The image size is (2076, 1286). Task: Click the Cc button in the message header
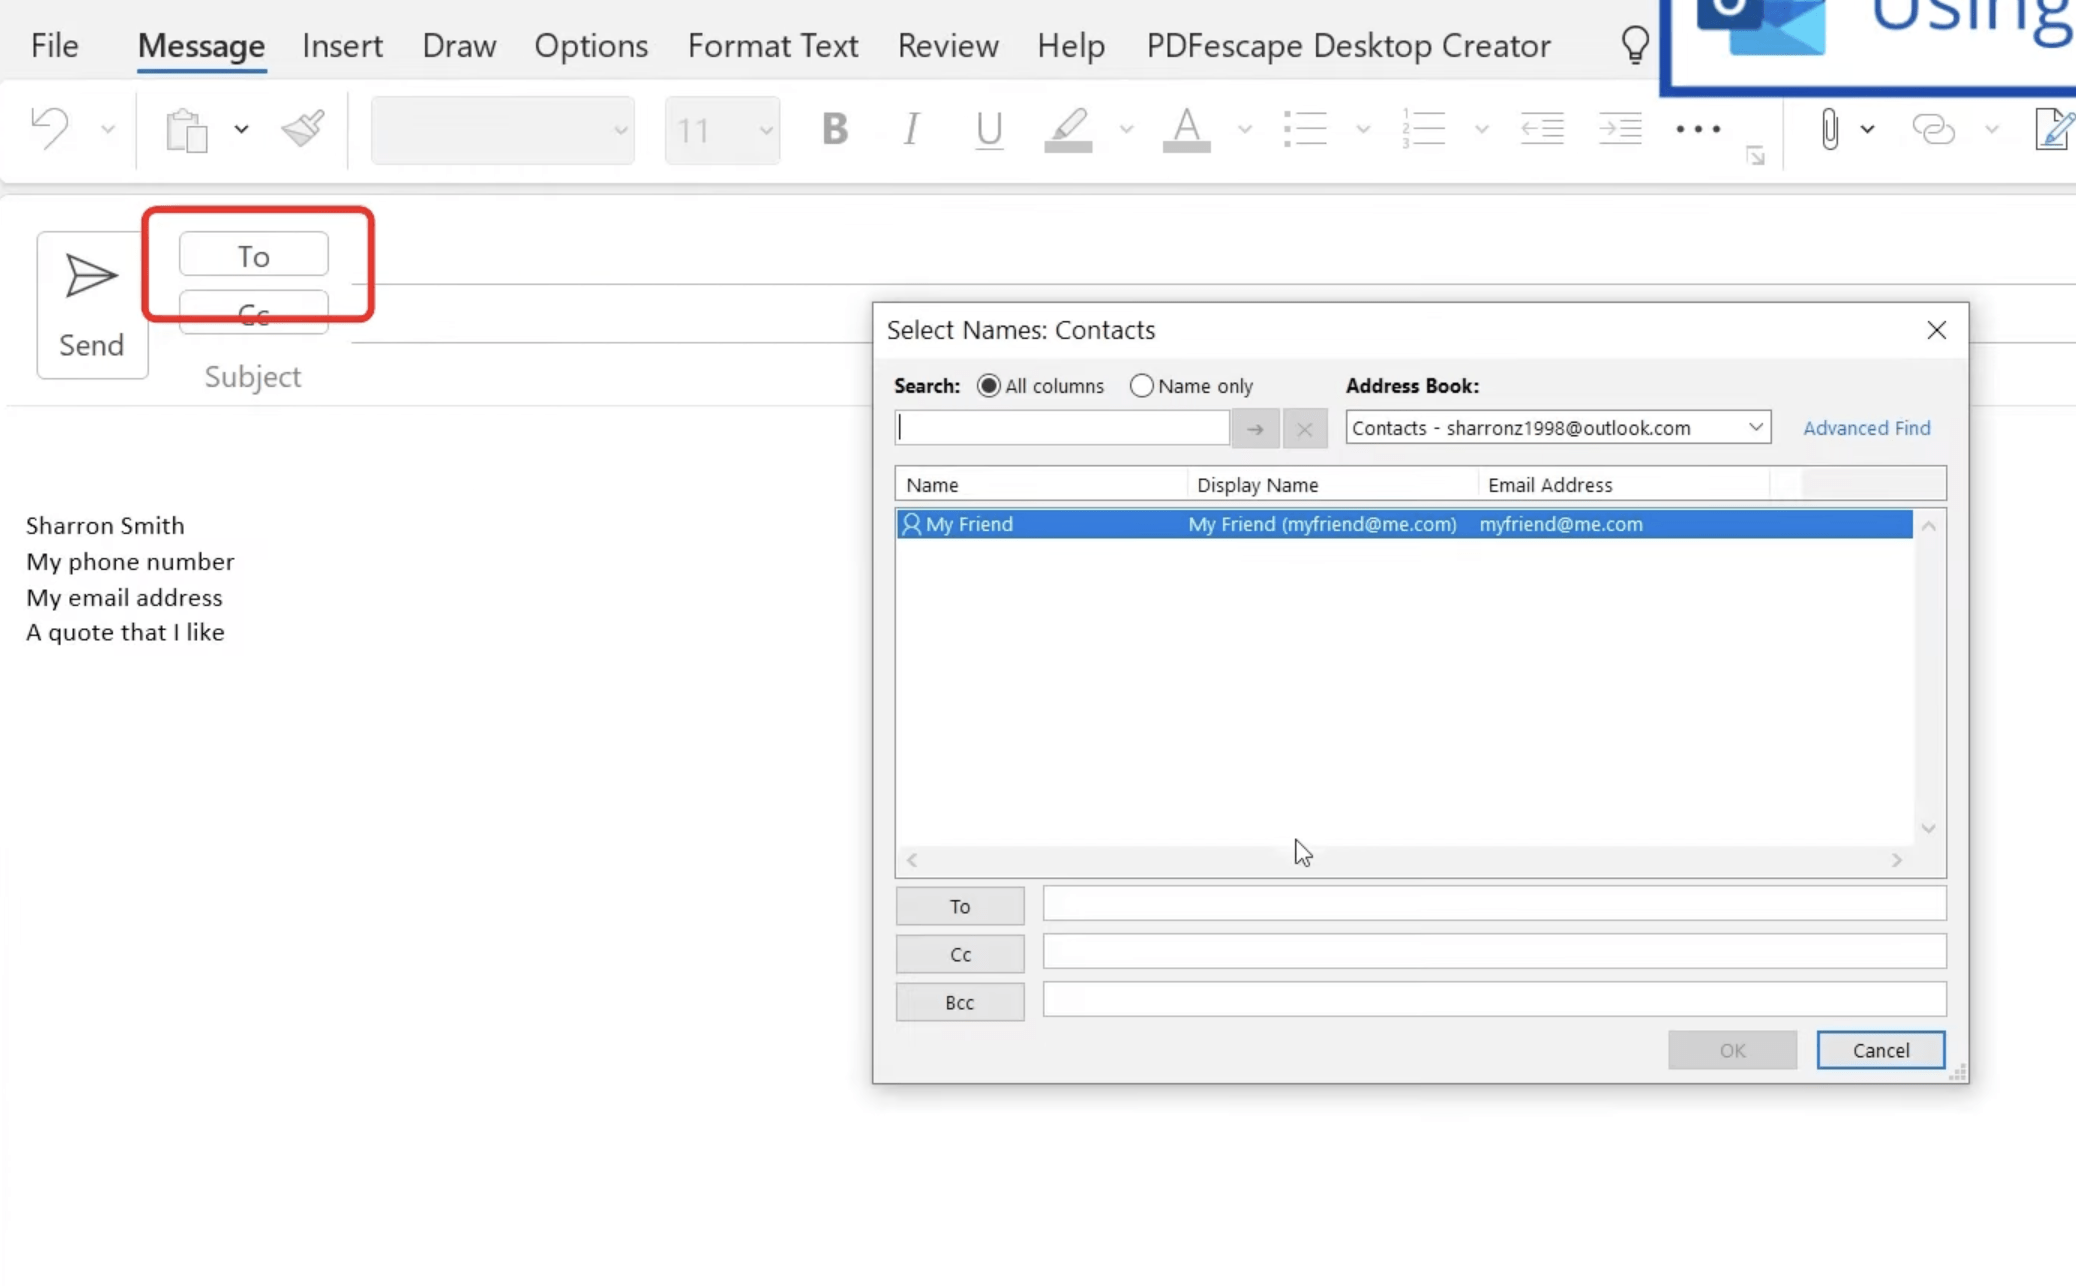[254, 314]
